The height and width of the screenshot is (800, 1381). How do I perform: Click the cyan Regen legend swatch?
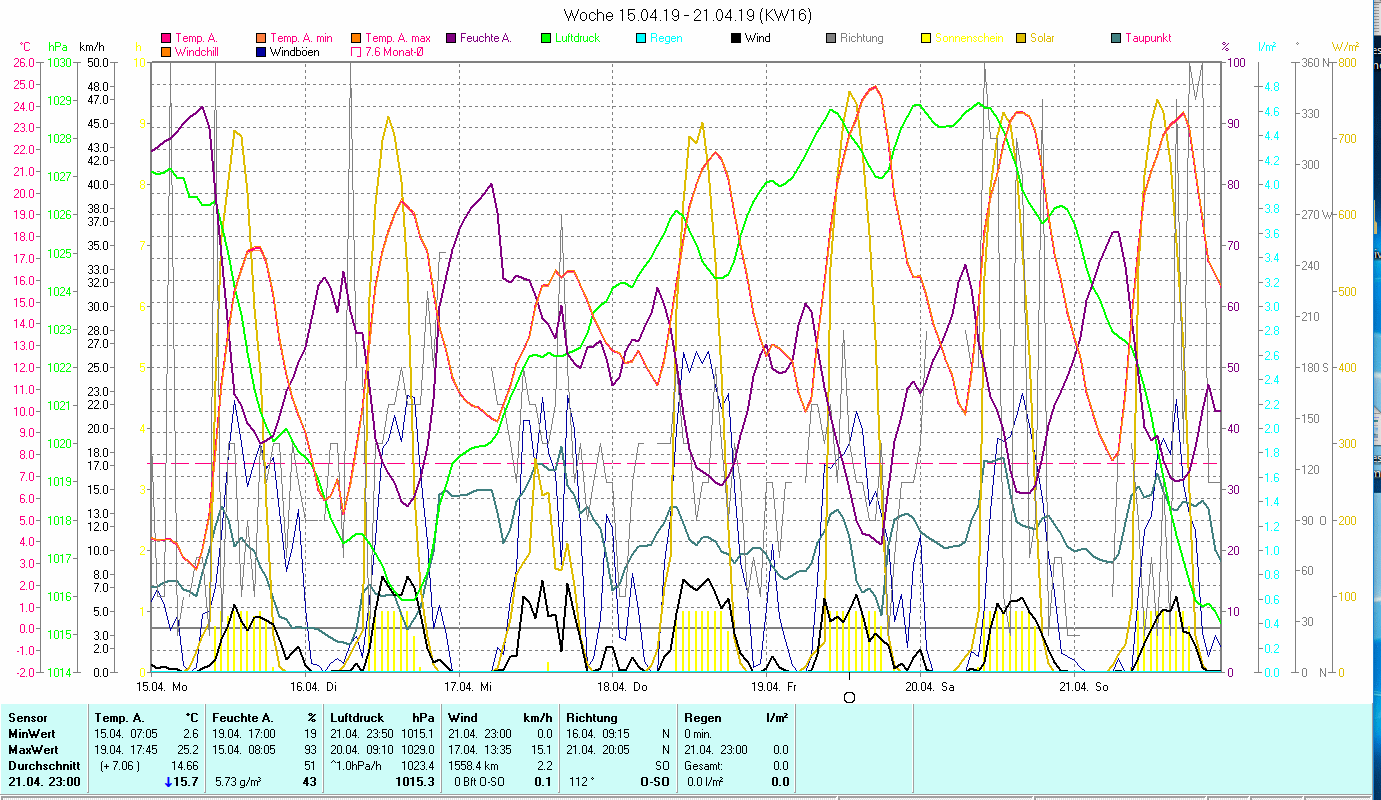click(641, 38)
